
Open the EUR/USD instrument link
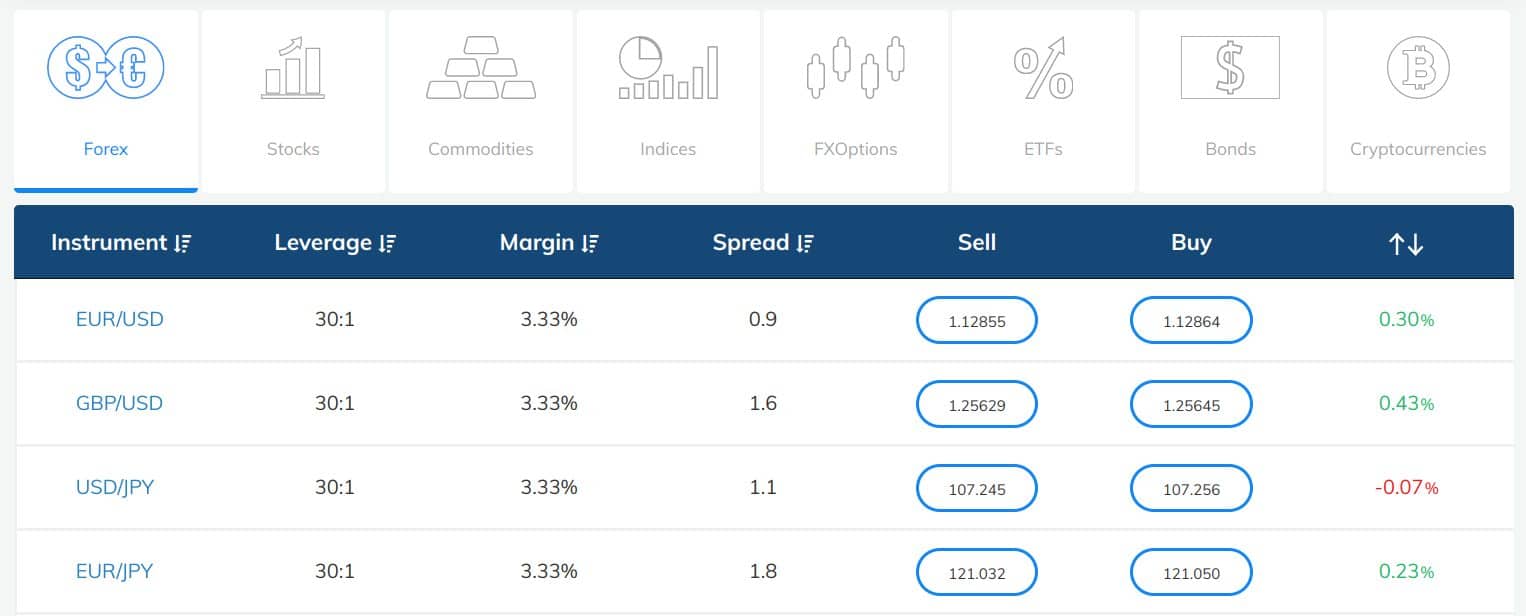pyautogui.click(x=120, y=320)
